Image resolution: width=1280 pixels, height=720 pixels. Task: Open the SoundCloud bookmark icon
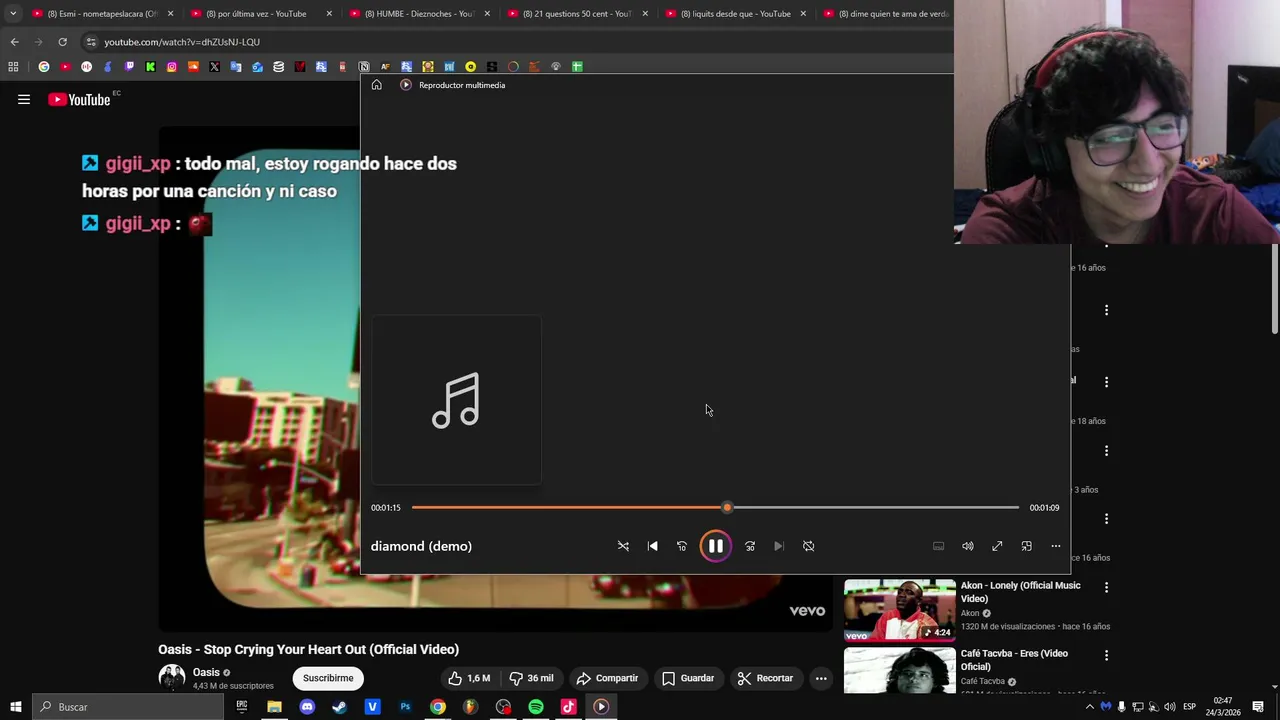point(193,67)
